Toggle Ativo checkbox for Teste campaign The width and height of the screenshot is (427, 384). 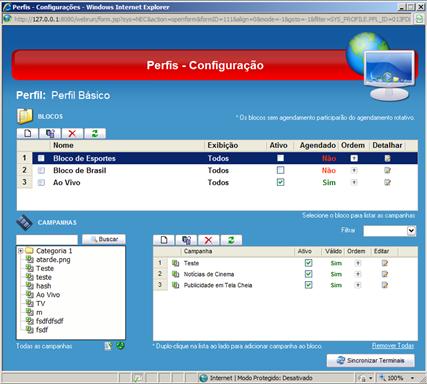pos(308,263)
